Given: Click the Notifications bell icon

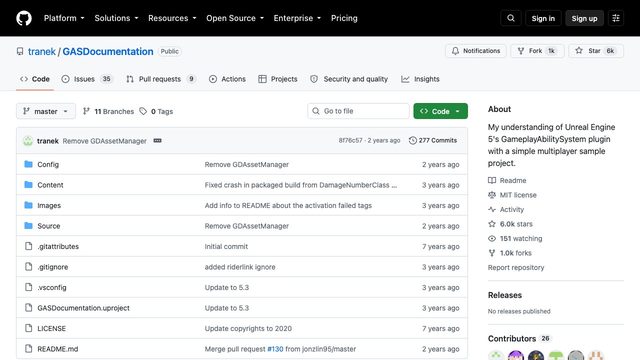Looking at the screenshot, I should pos(455,51).
